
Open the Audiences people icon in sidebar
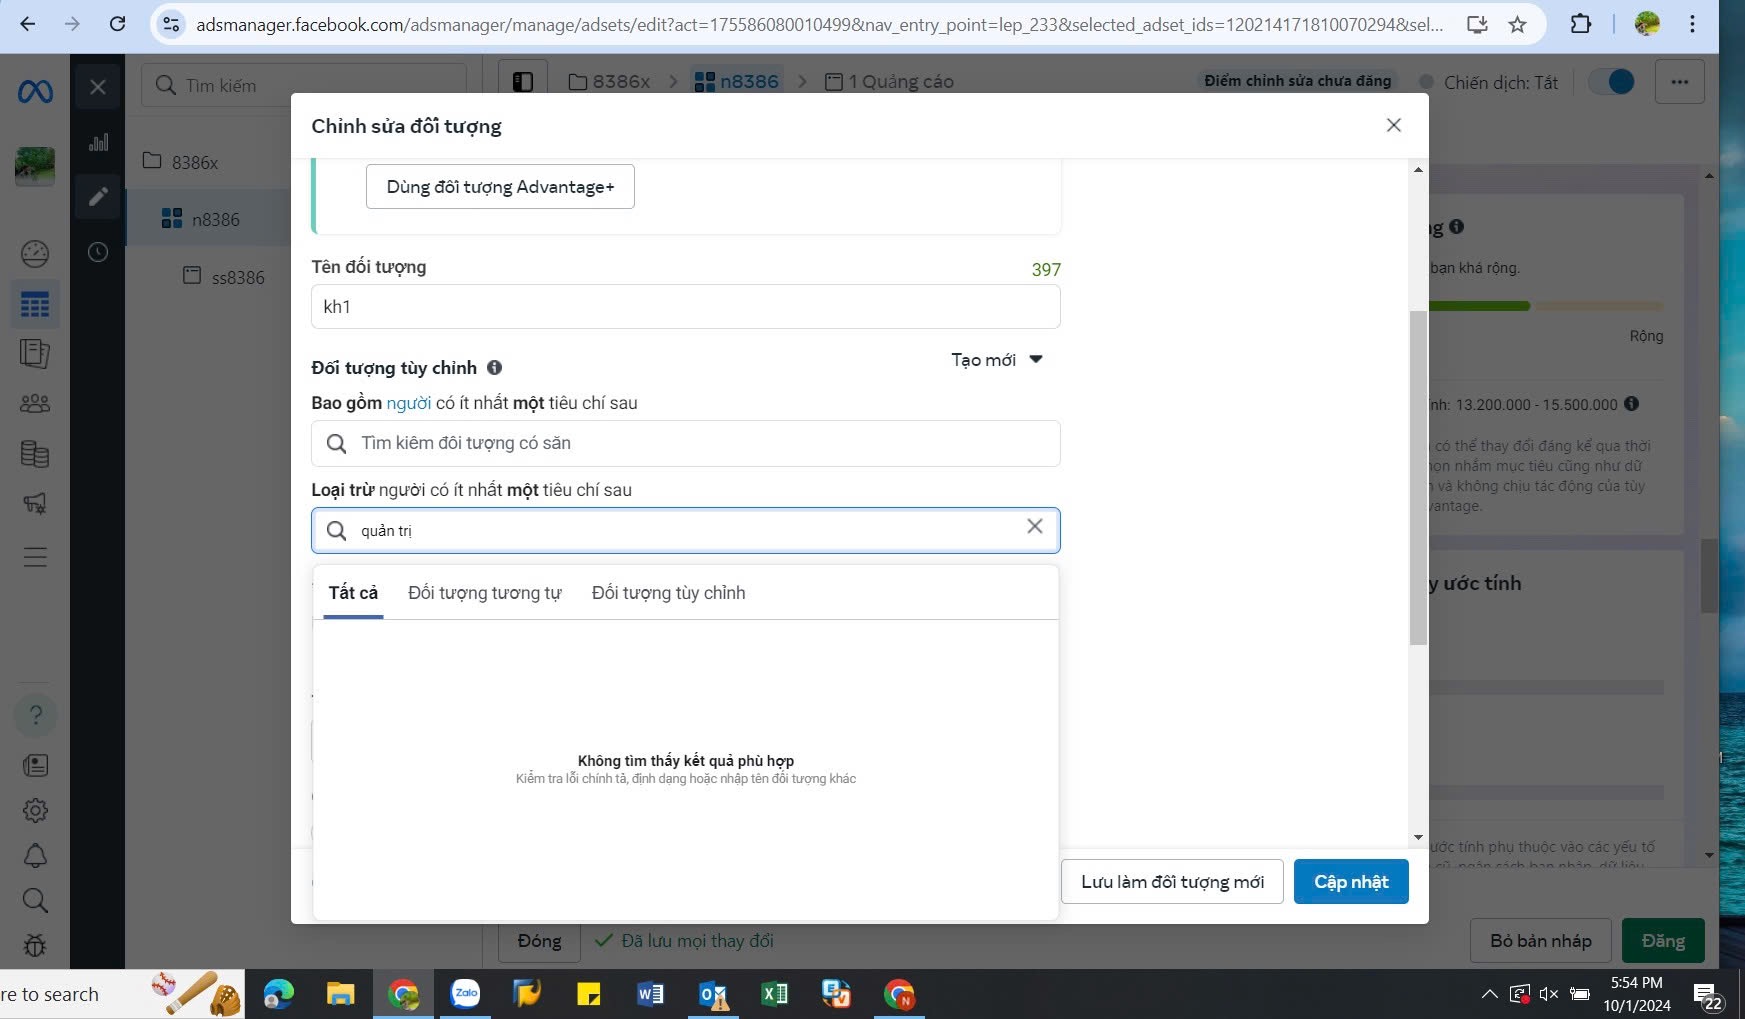click(35, 404)
